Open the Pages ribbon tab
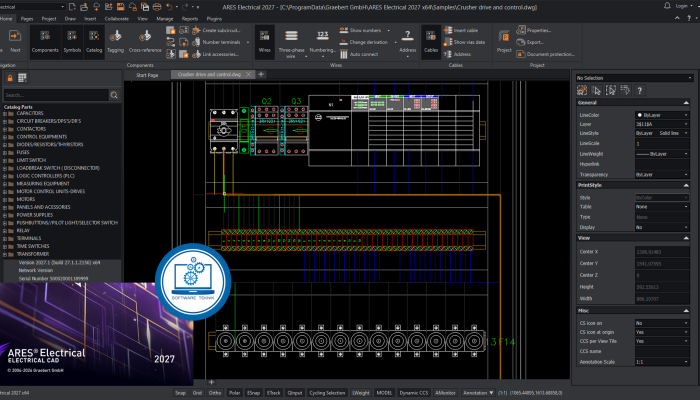700x400 pixels. coord(27,19)
